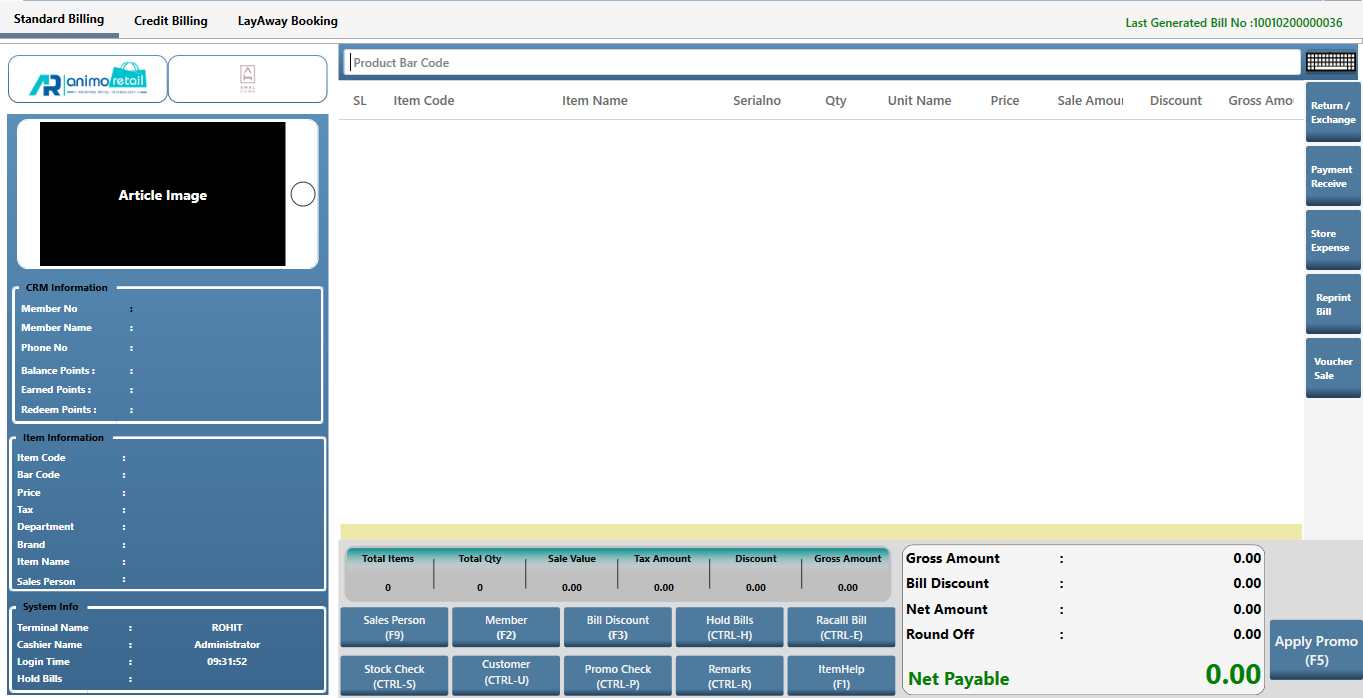Image resolution: width=1363 pixels, height=698 pixels.
Task: Click cashier name Administrator
Action: [227, 645]
